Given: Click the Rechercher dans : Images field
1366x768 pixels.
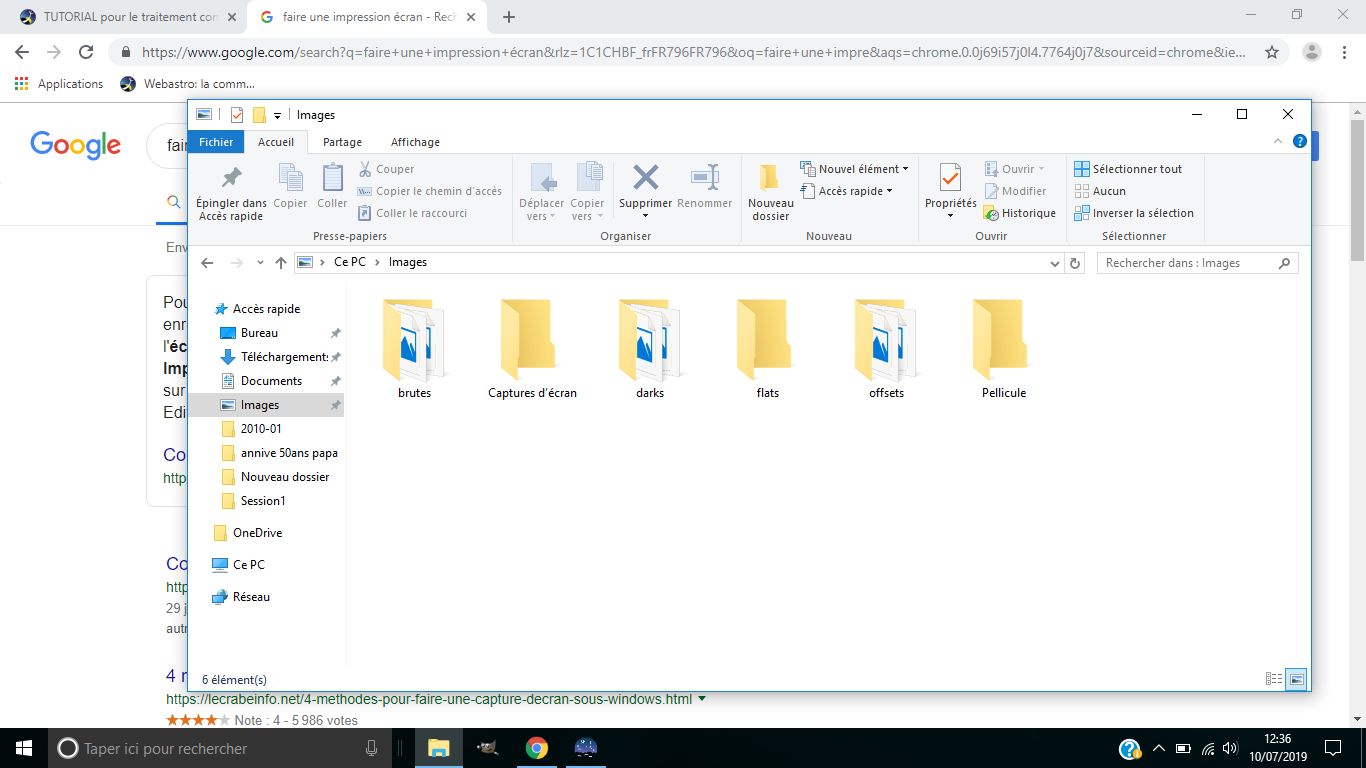Looking at the screenshot, I should pos(1197,263).
